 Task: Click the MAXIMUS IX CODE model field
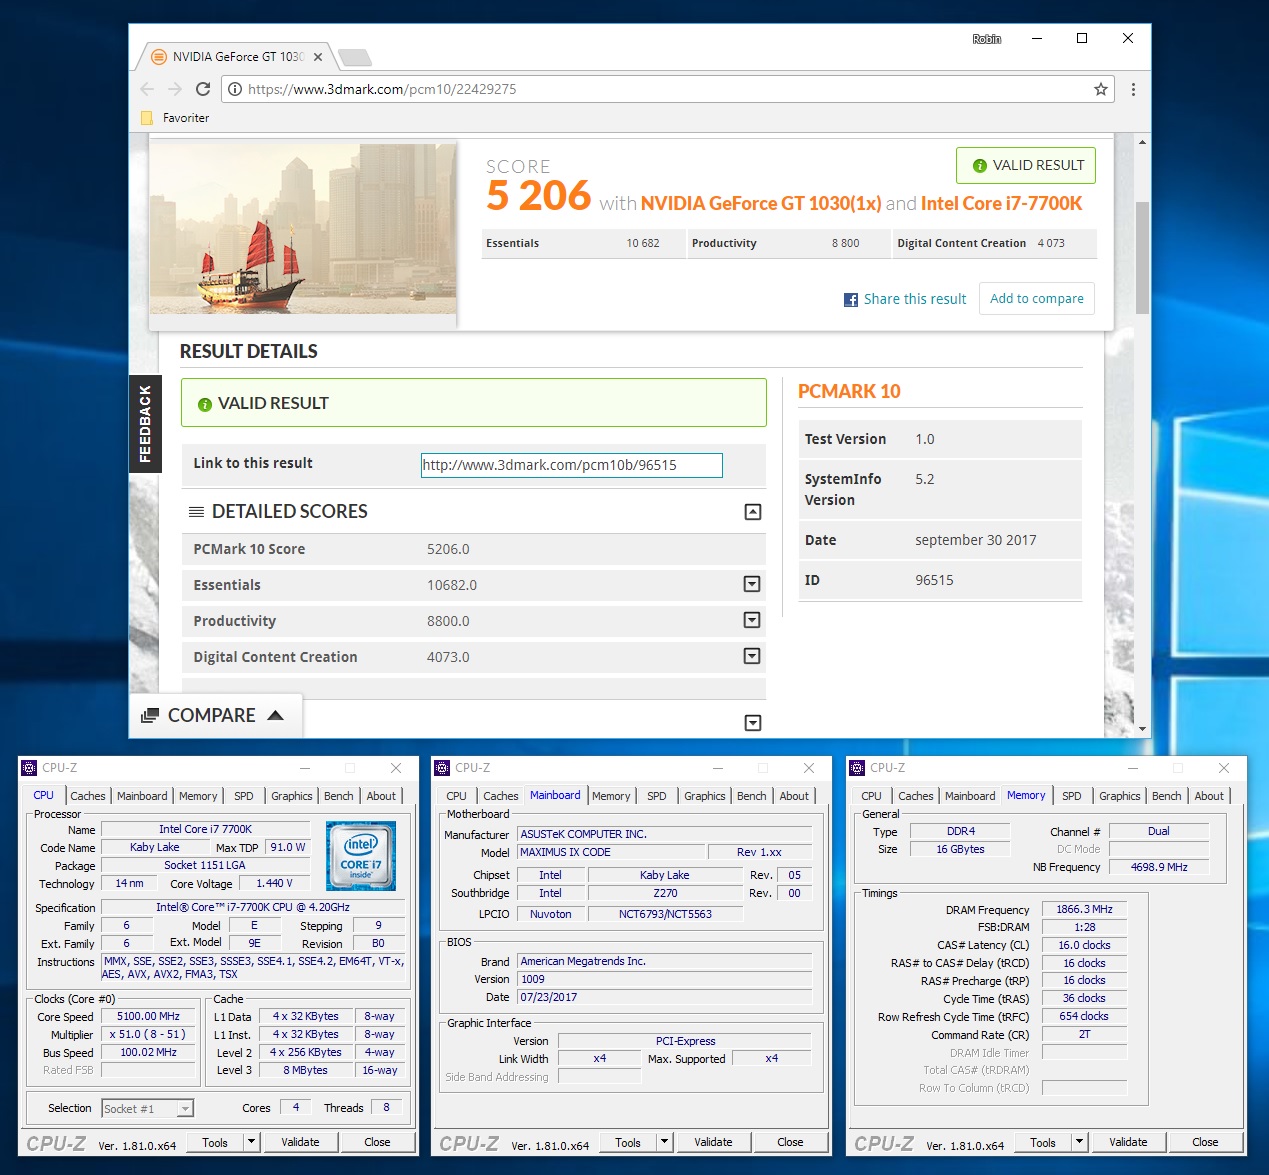(611, 852)
